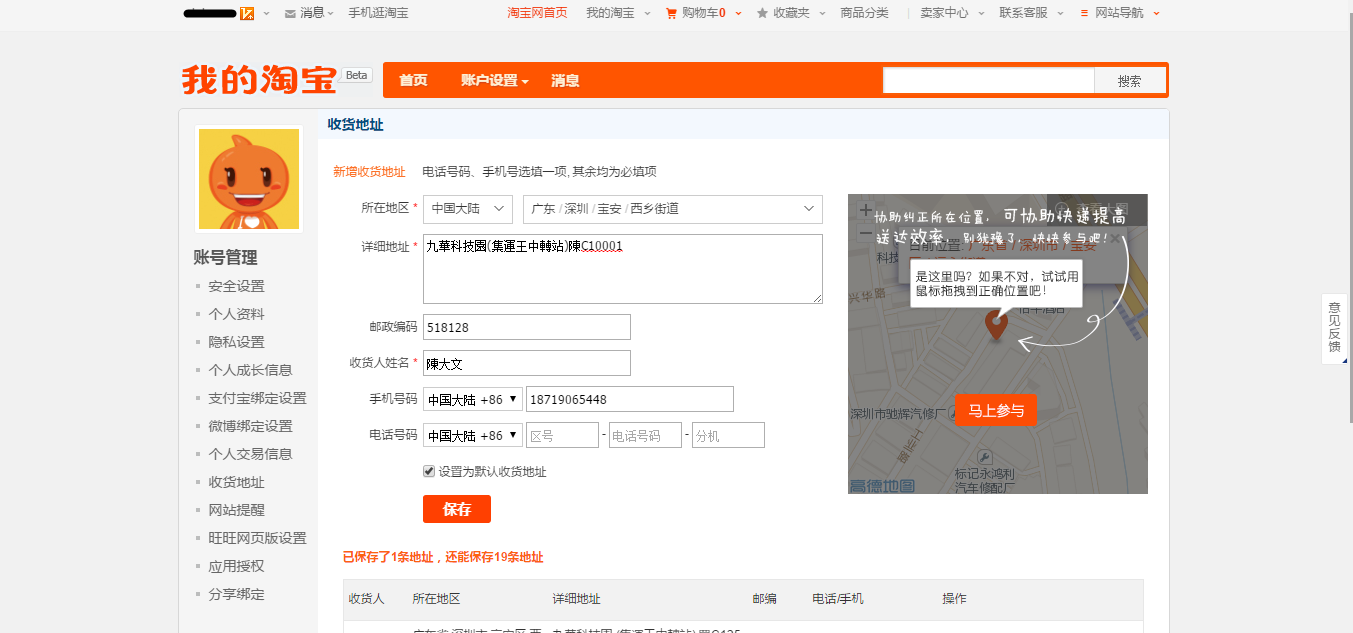The height and width of the screenshot is (633, 1353).
Task: Click the orange site navigation menu icon
Action: coord(1085,13)
